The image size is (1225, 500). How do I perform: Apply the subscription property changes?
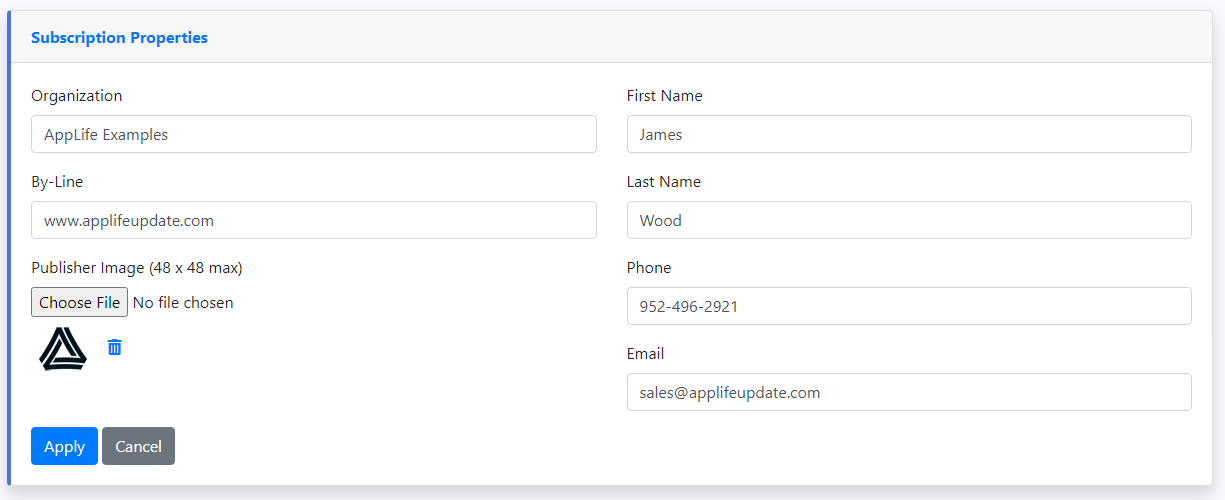64,446
